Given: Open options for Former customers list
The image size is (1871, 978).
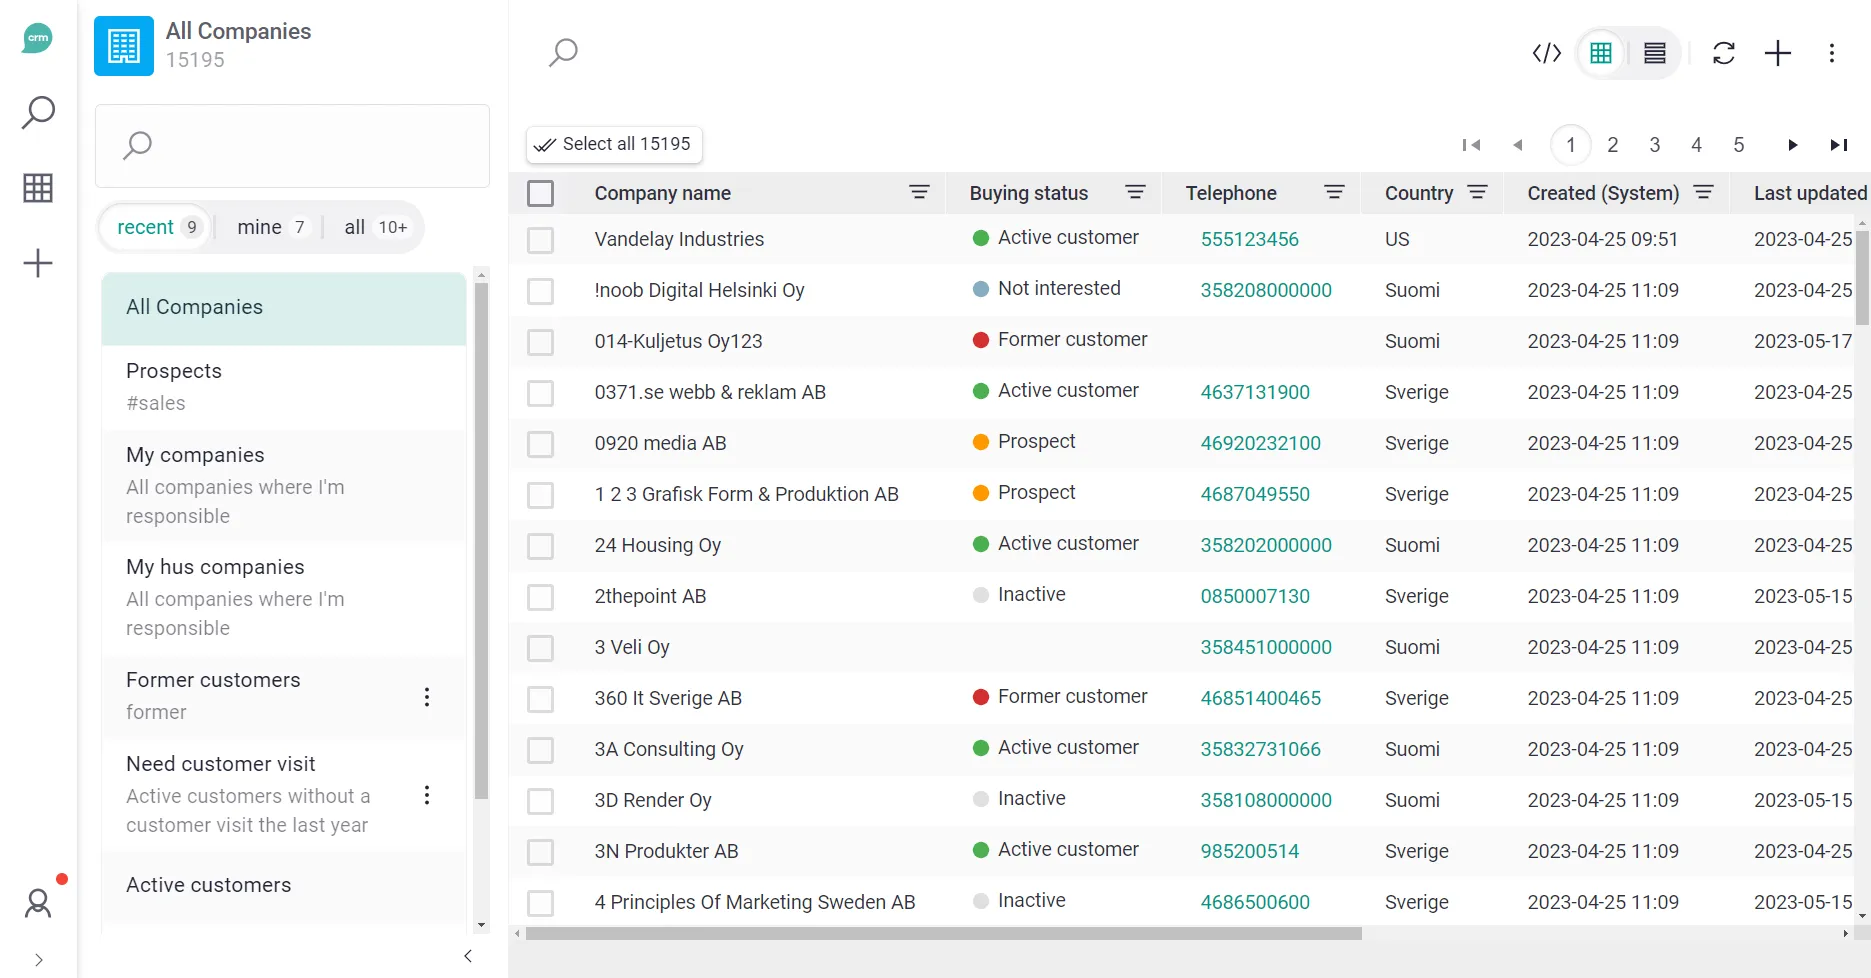Looking at the screenshot, I should coord(427,697).
